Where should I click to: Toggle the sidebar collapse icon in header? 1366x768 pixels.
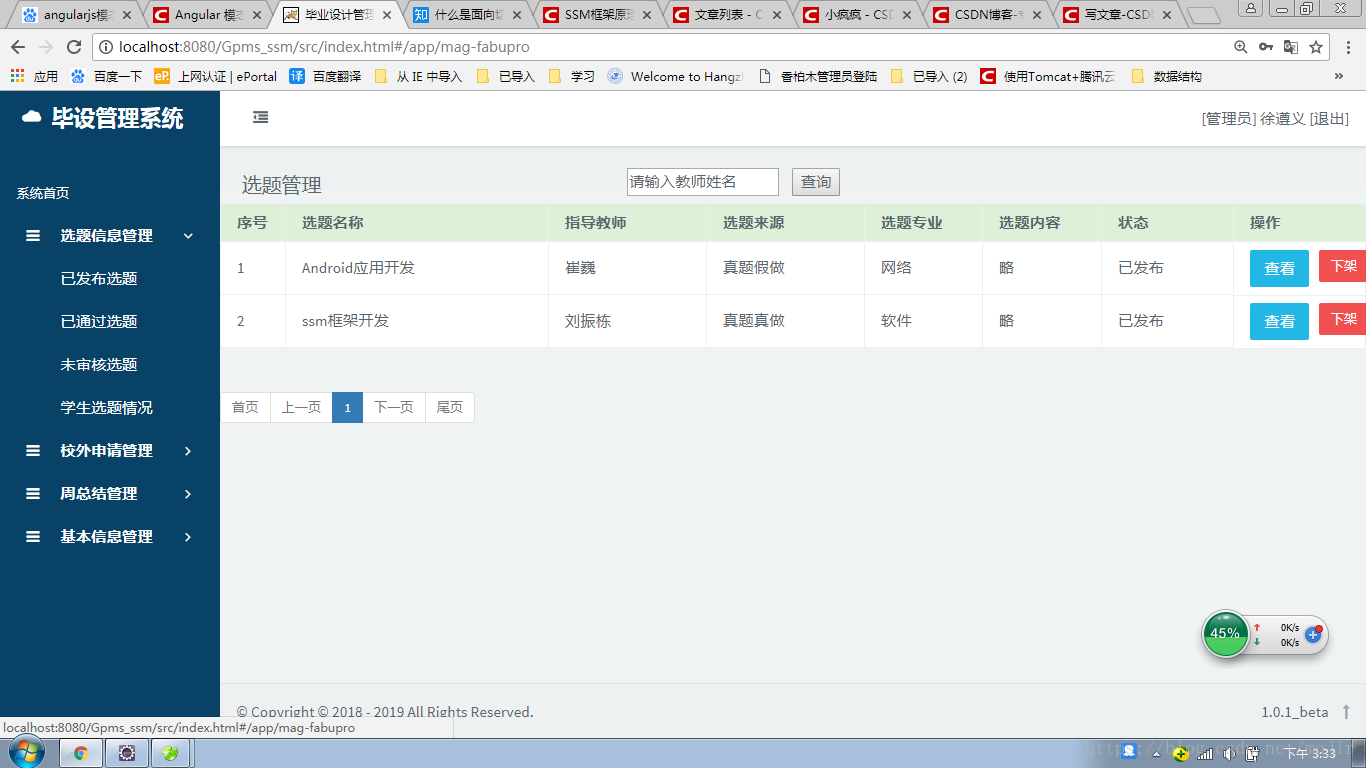tap(260, 117)
